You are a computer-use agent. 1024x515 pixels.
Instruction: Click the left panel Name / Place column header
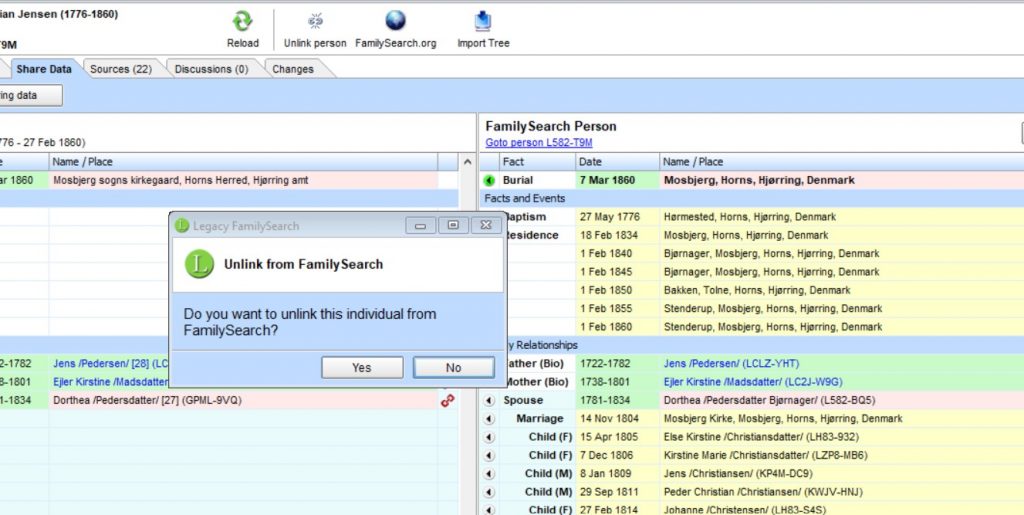click(243, 162)
